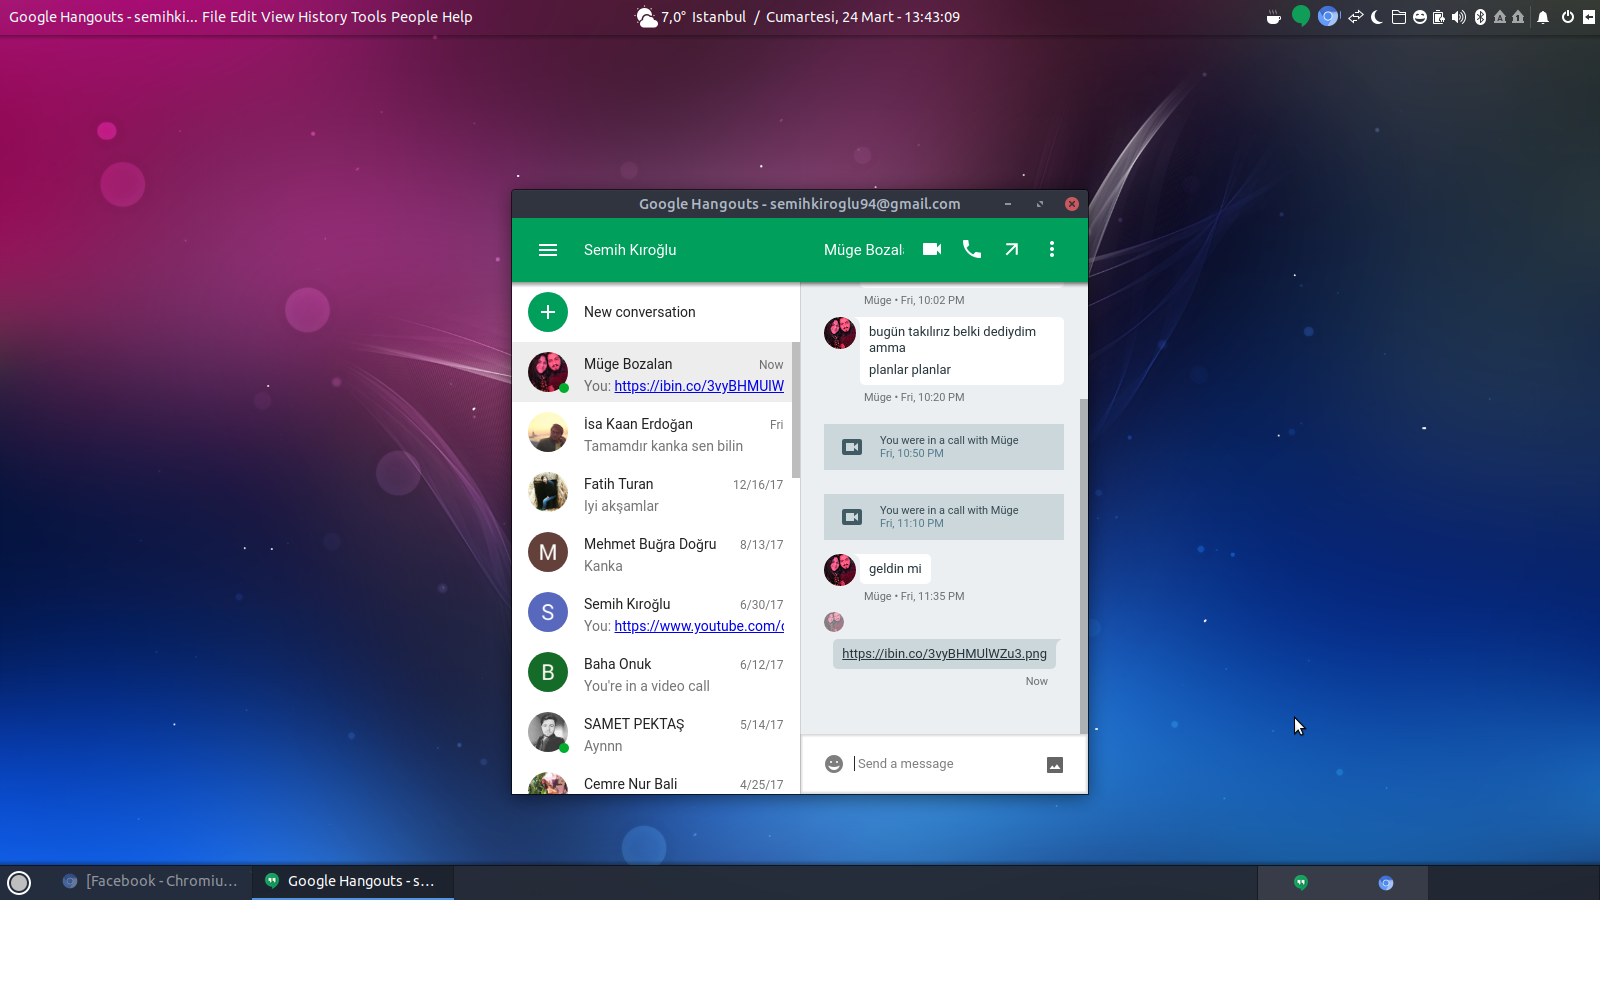
Task: Open the Hangouts hamburger menu
Action: pyautogui.click(x=548, y=250)
